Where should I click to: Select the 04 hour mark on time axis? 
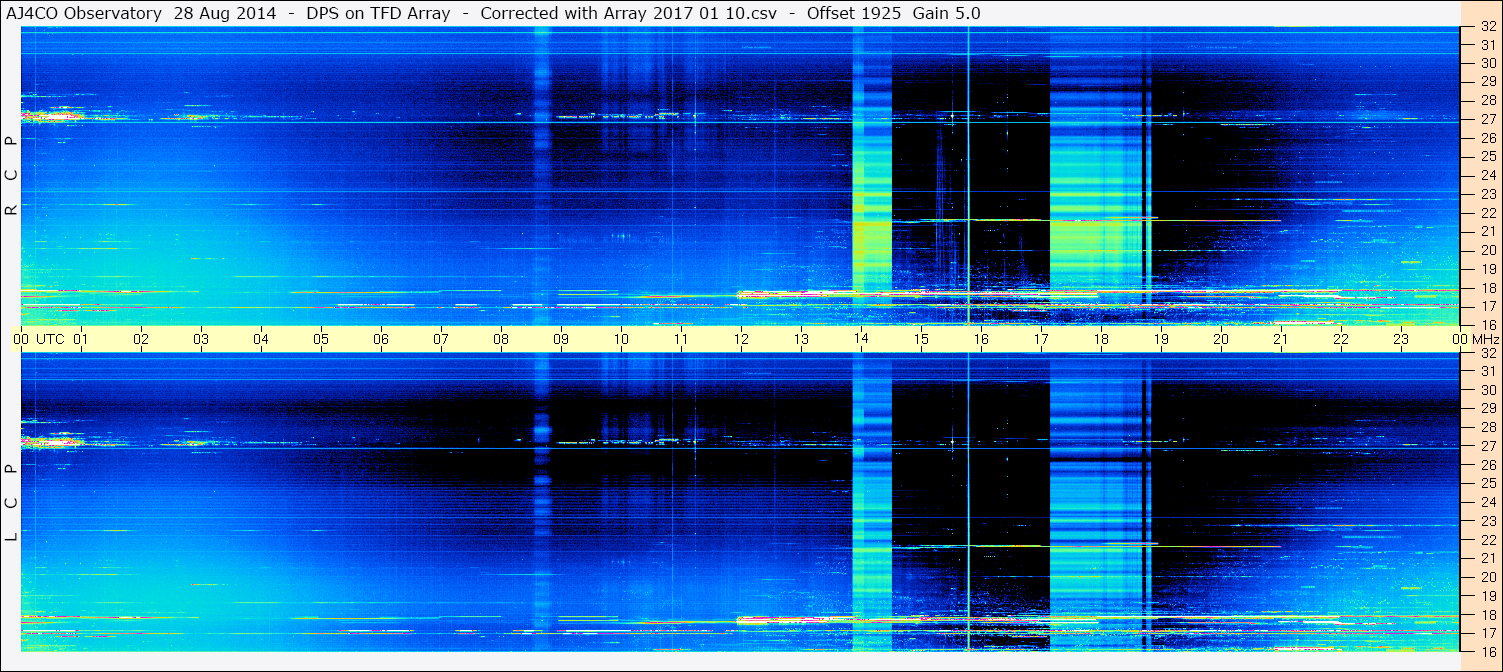[x=261, y=339]
